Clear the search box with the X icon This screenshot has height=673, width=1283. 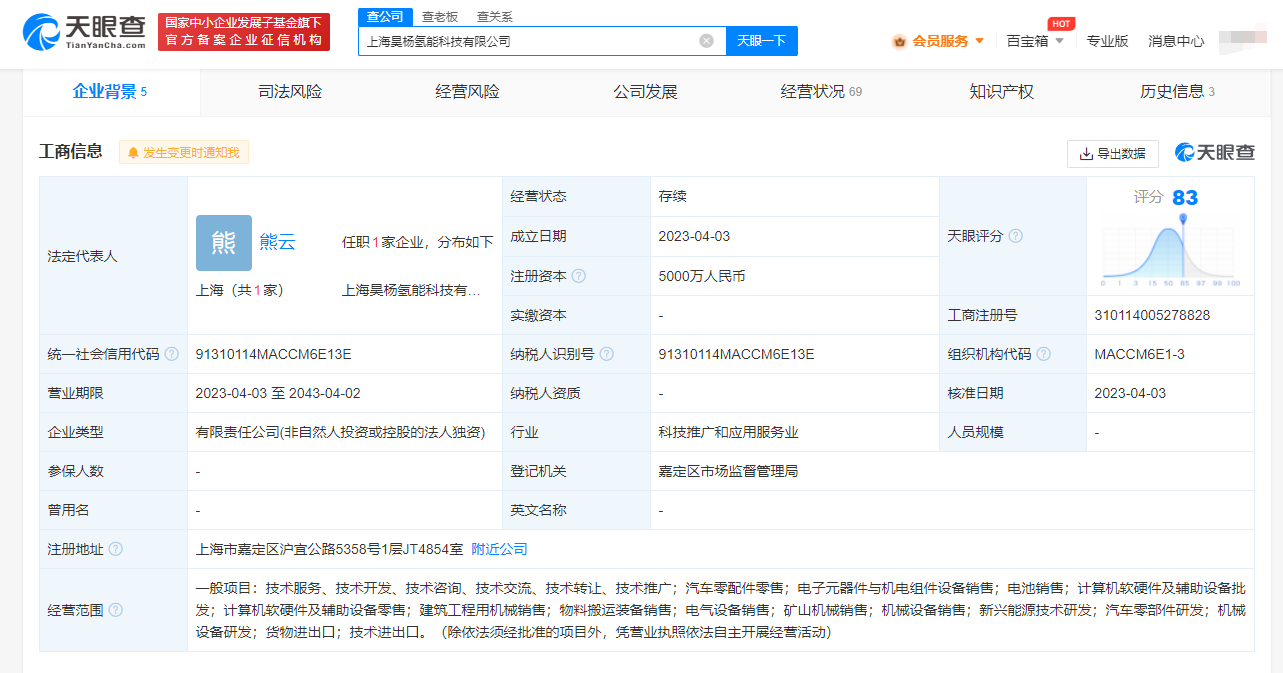[706, 41]
